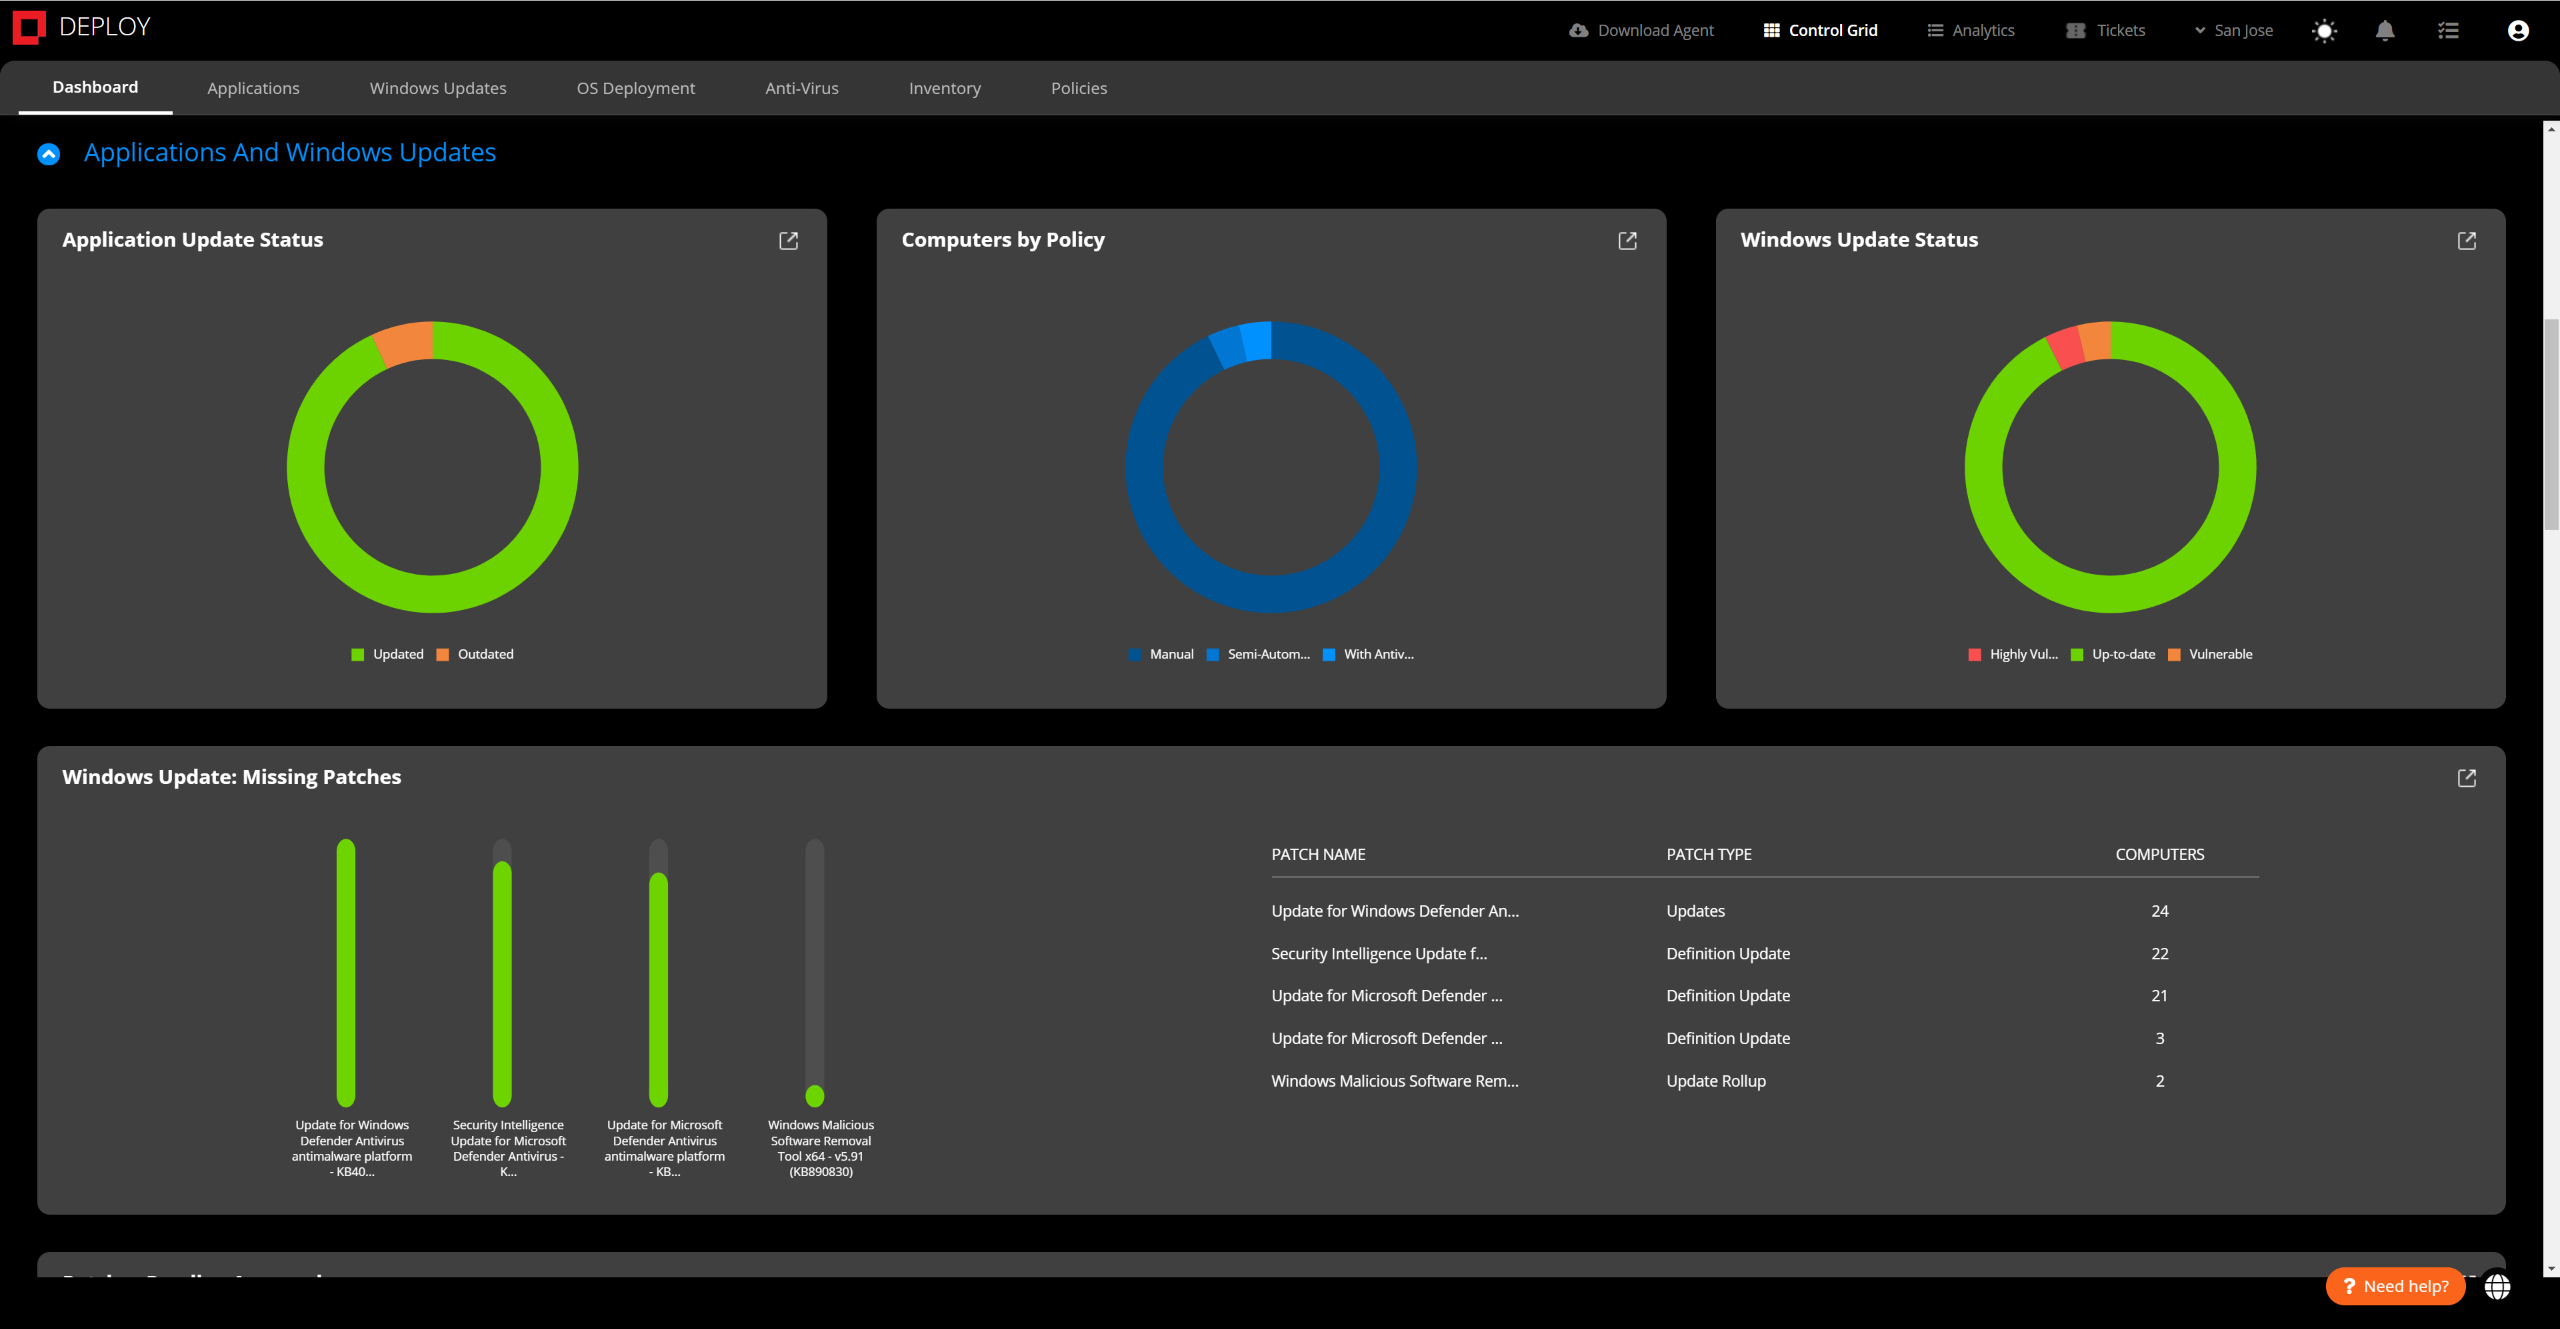Click the globe language icon
Screen dimensions: 2560x1329
(2497, 1287)
